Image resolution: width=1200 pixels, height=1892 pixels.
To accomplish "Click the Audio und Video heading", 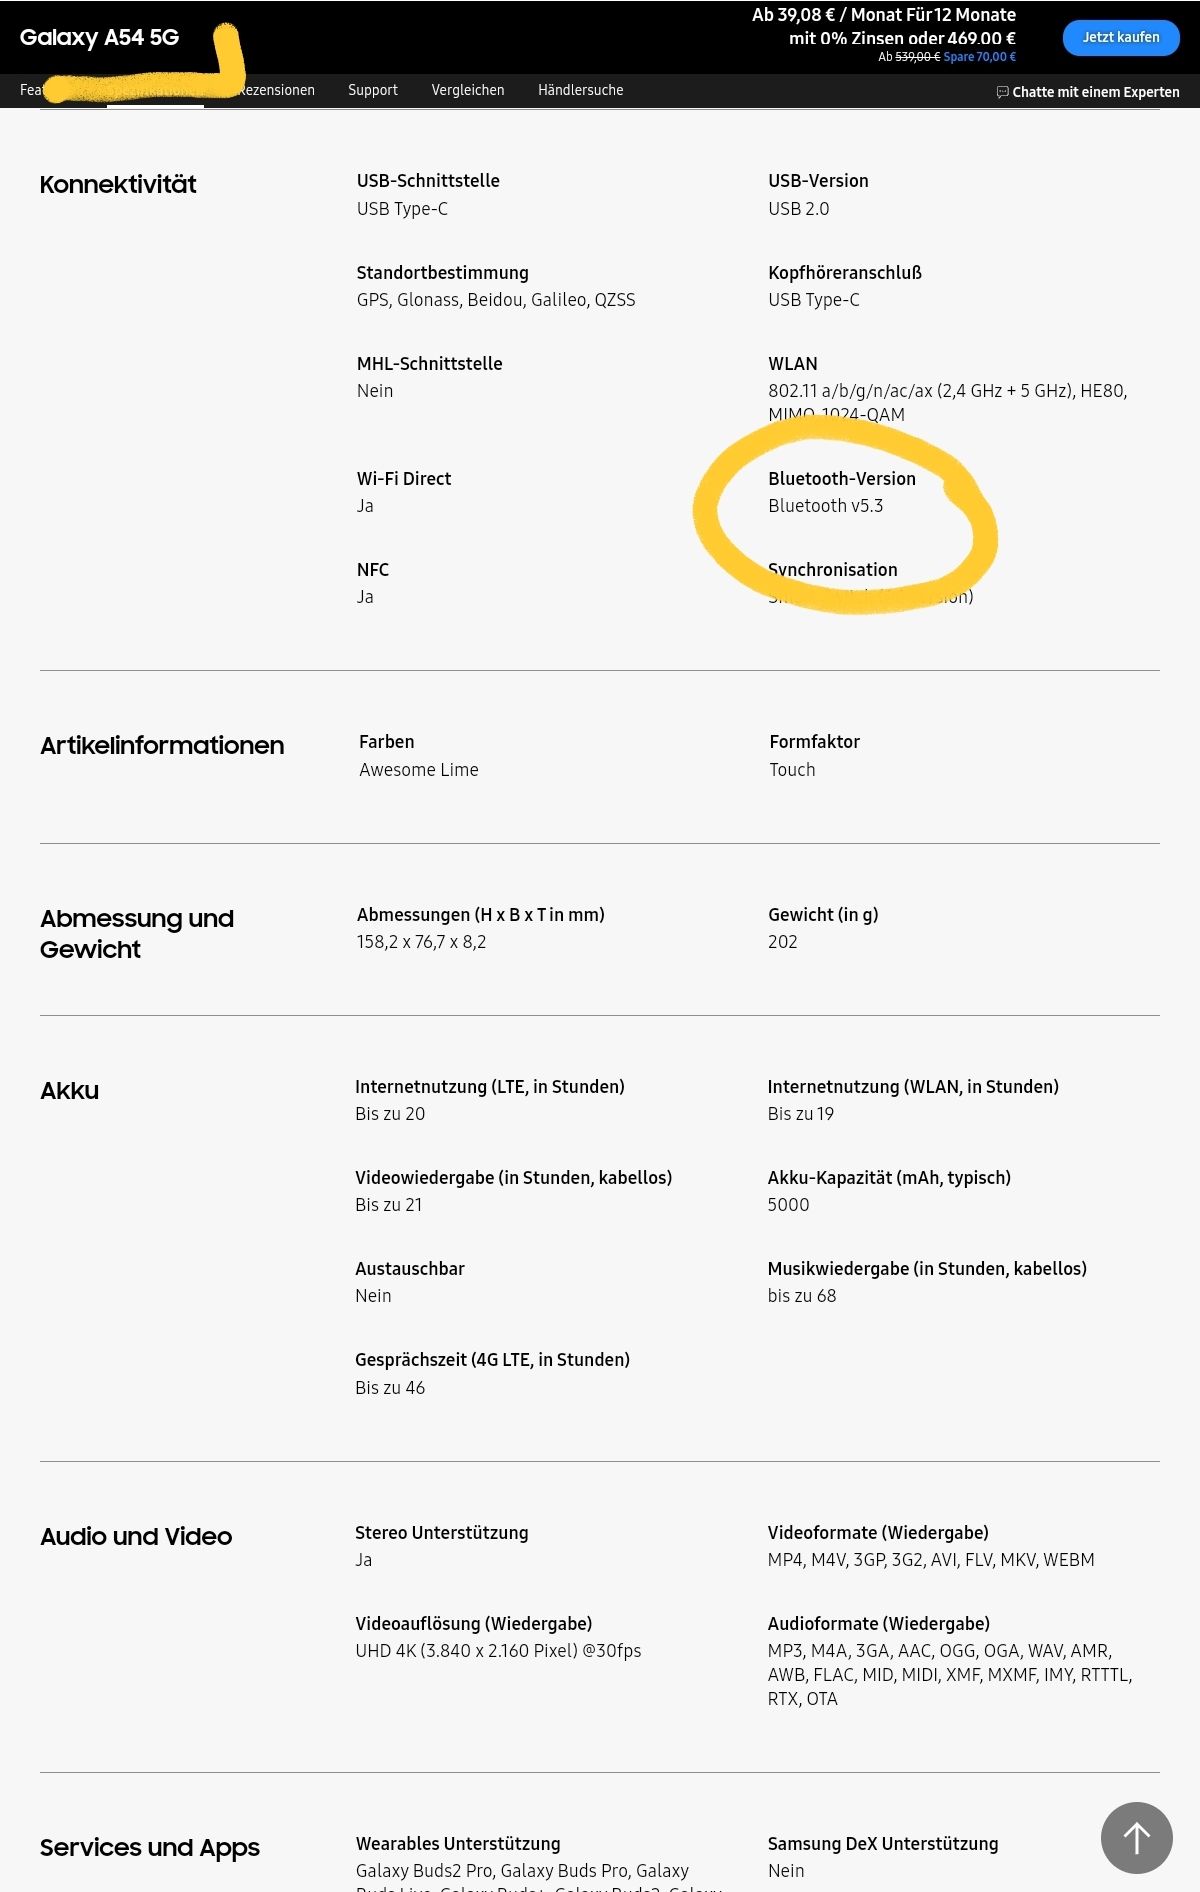I will point(136,1537).
